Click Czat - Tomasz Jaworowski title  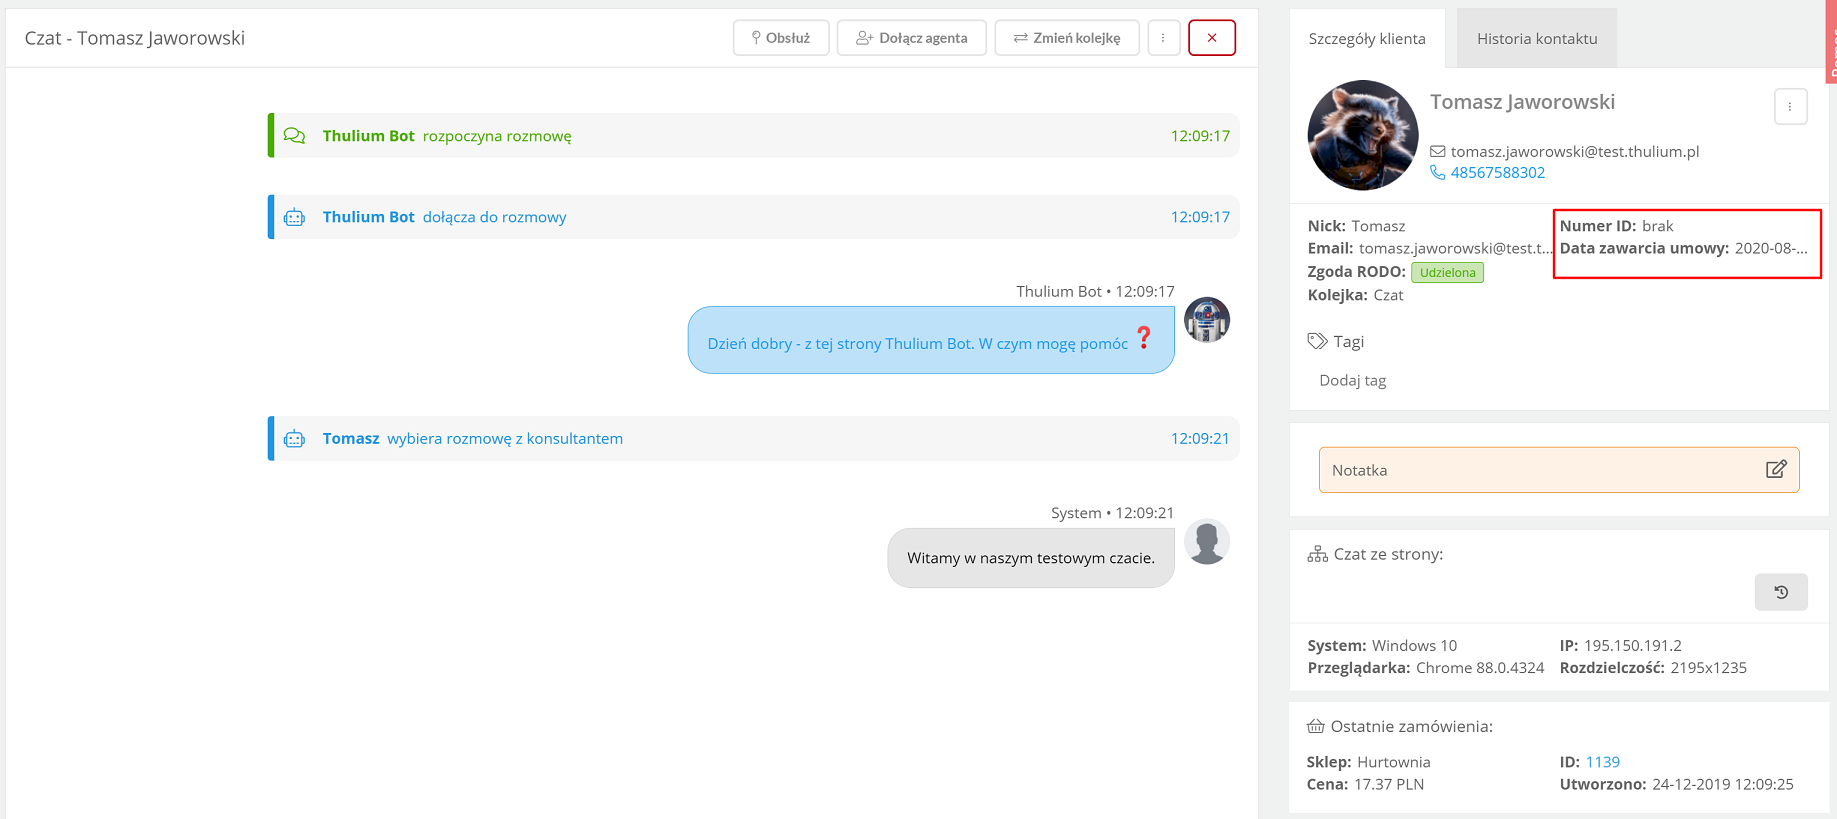135,38
